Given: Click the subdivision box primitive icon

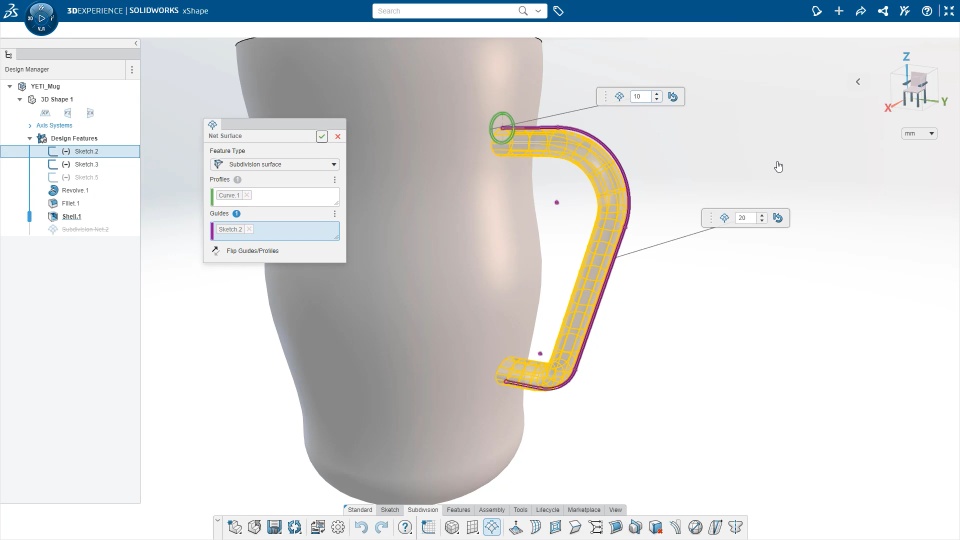Looking at the screenshot, I should click(x=452, y=527).
